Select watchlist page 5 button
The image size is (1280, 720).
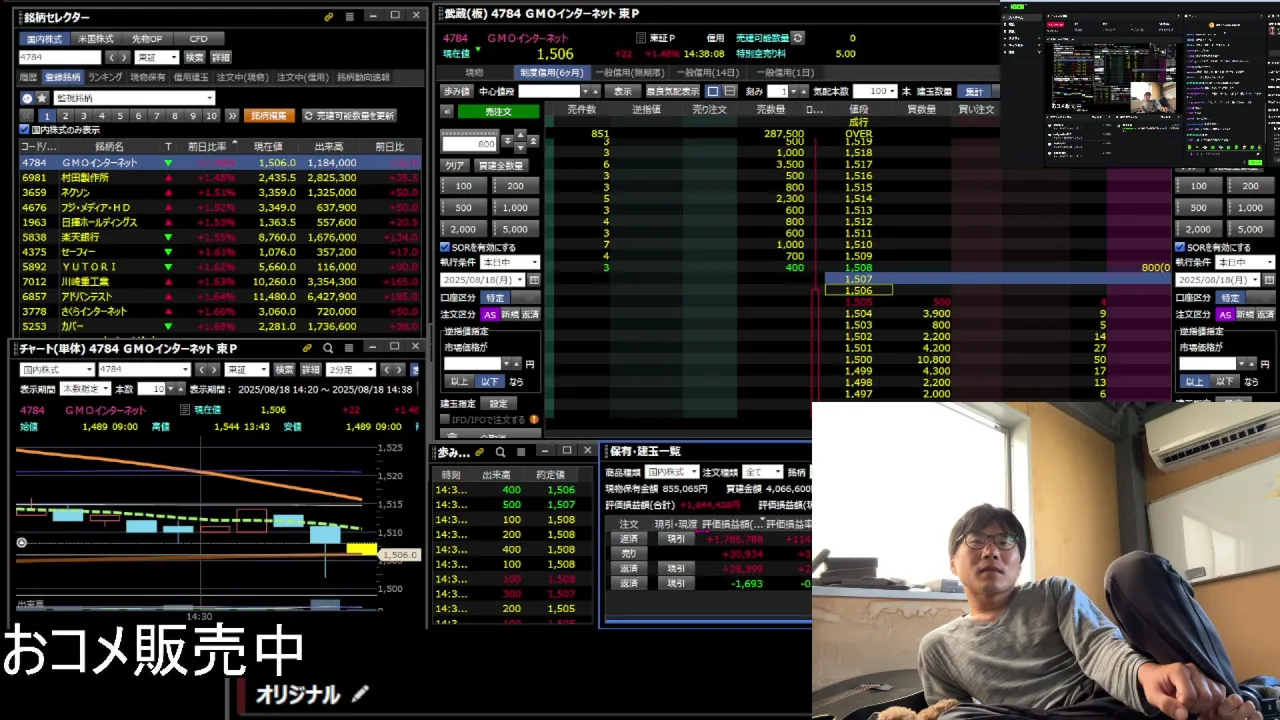[x=120, y=116]
